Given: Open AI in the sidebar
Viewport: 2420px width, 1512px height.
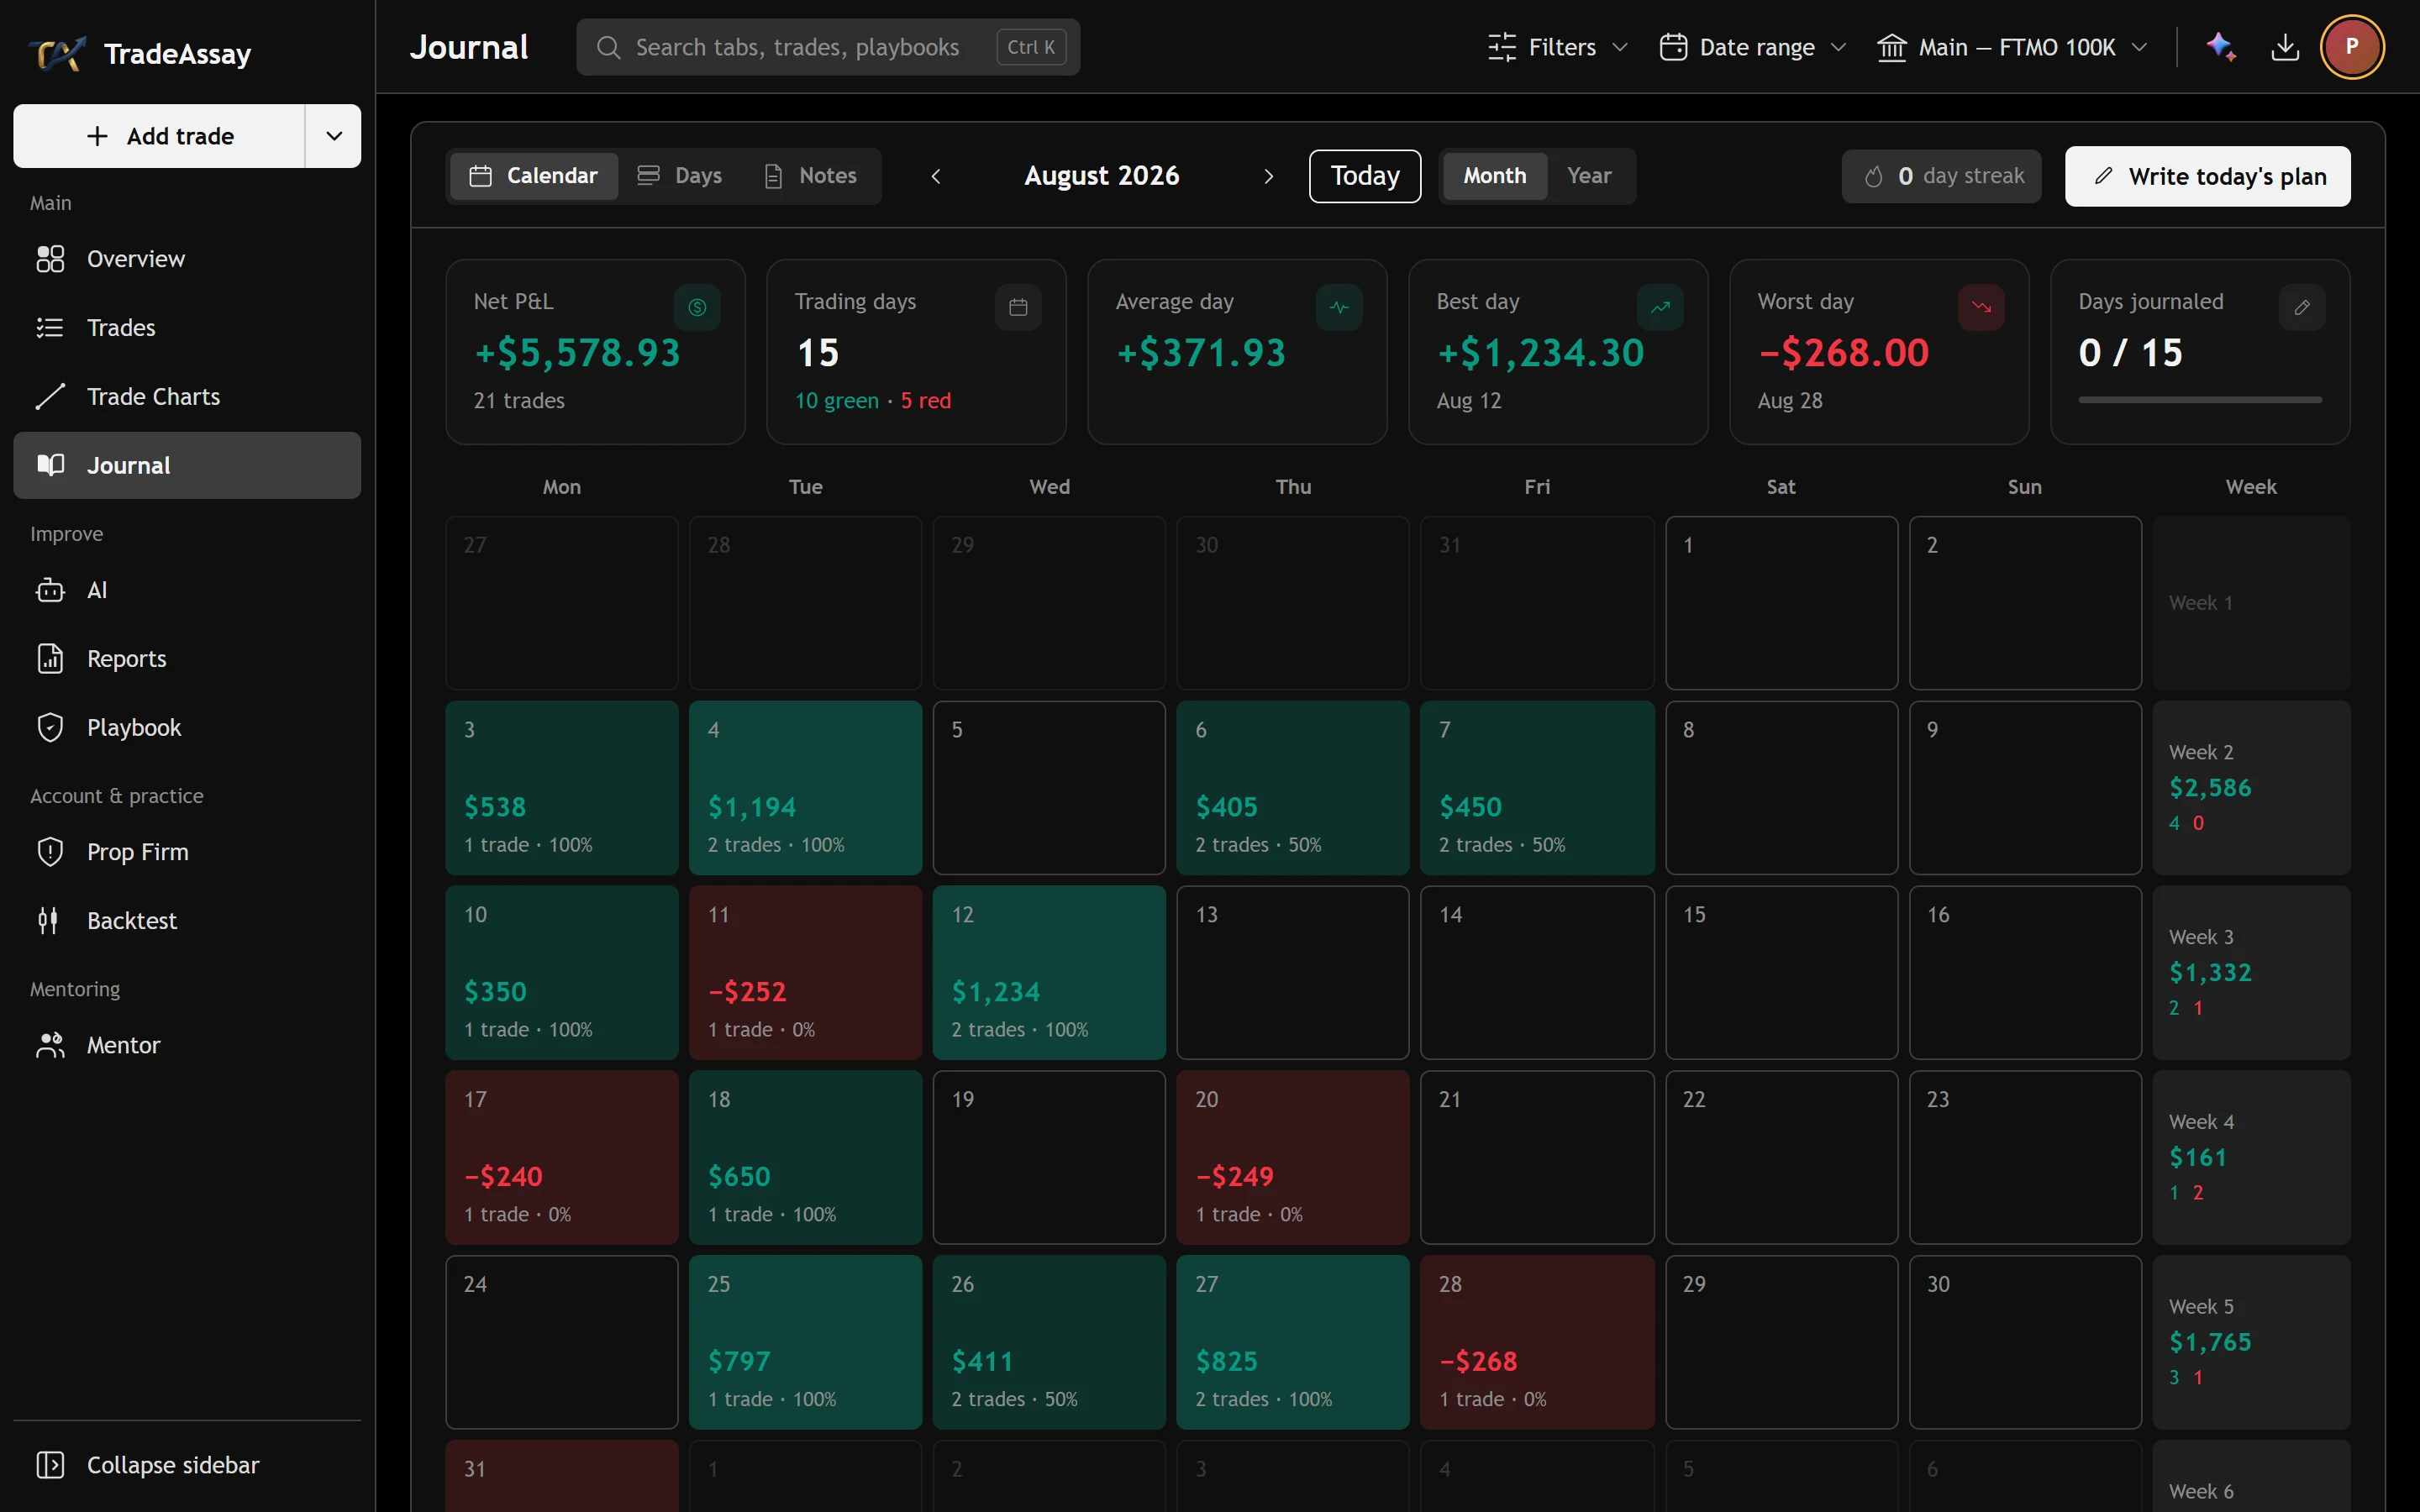Looking at the screenshot, I should (187, 590).
